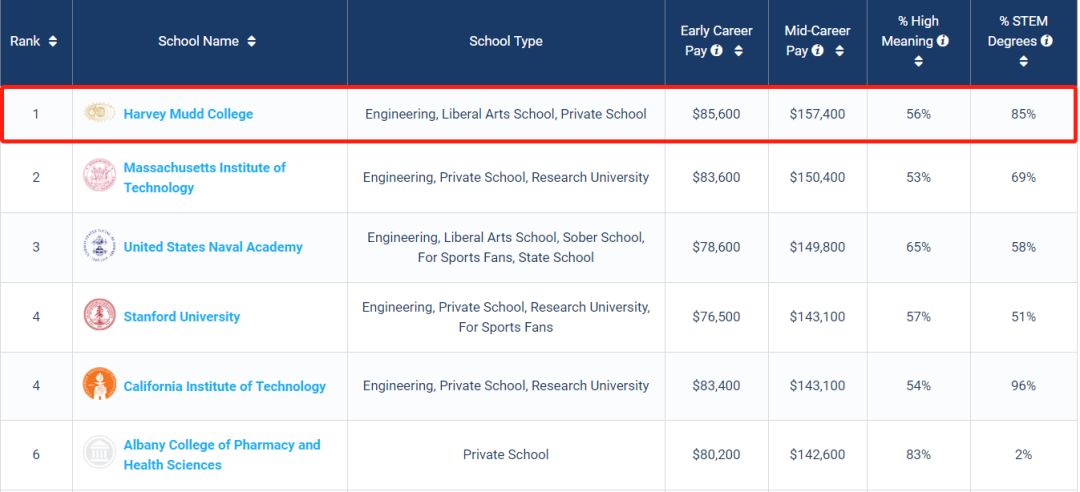Click Mid-Career Pay info icon
The width and height of the screenshot is (1080, 492).
tap(817, 50)
